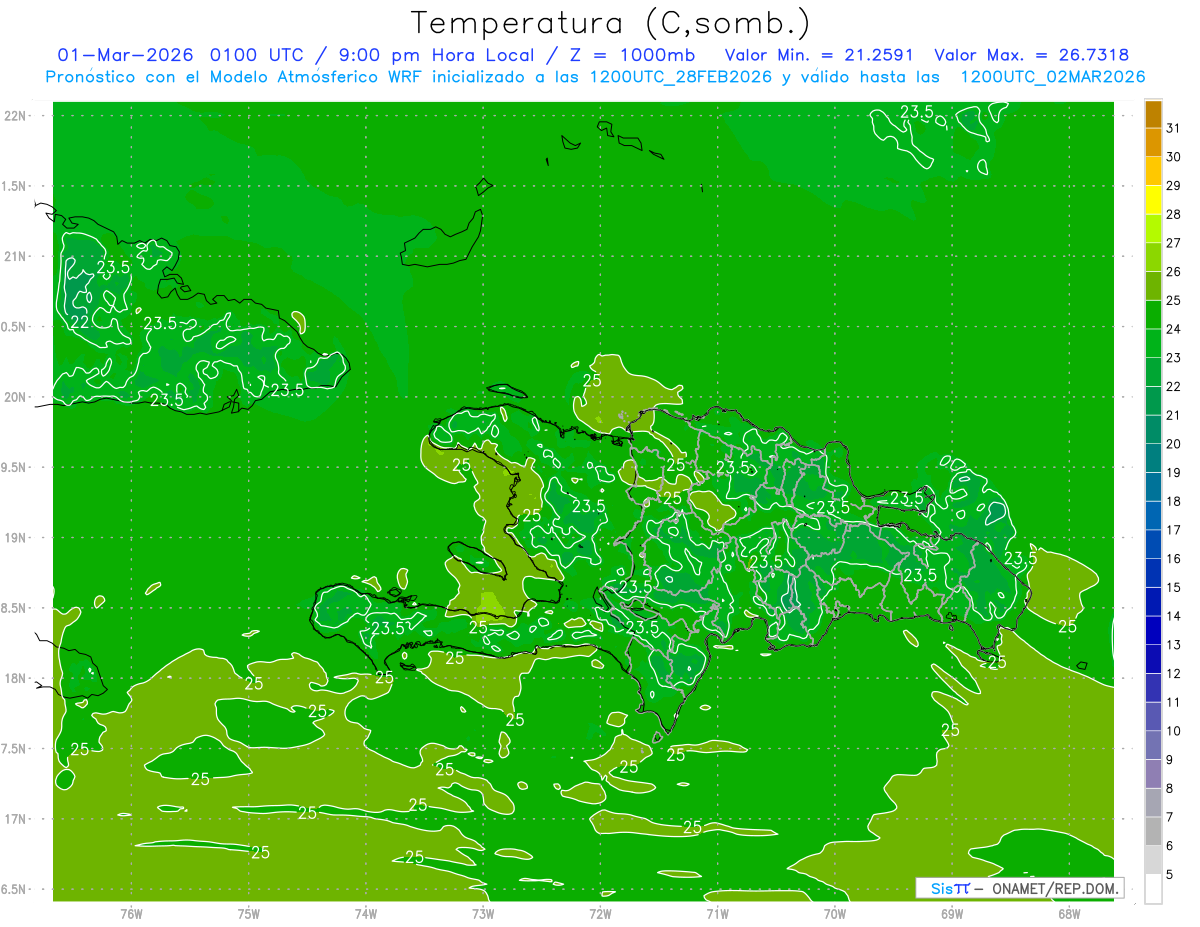Click the 1.5N latitude axis label
The image size is (1200, 927).
pyautogui.click(x=14, y=186)
